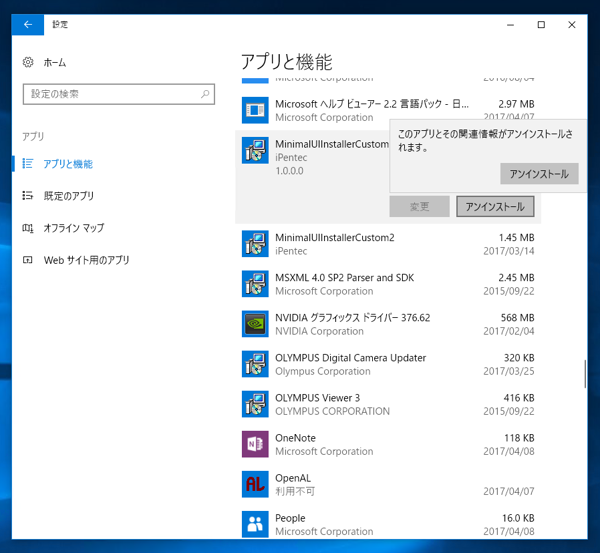
Task: Click the アンインストール button below the app
Action: tap(495, 207)
